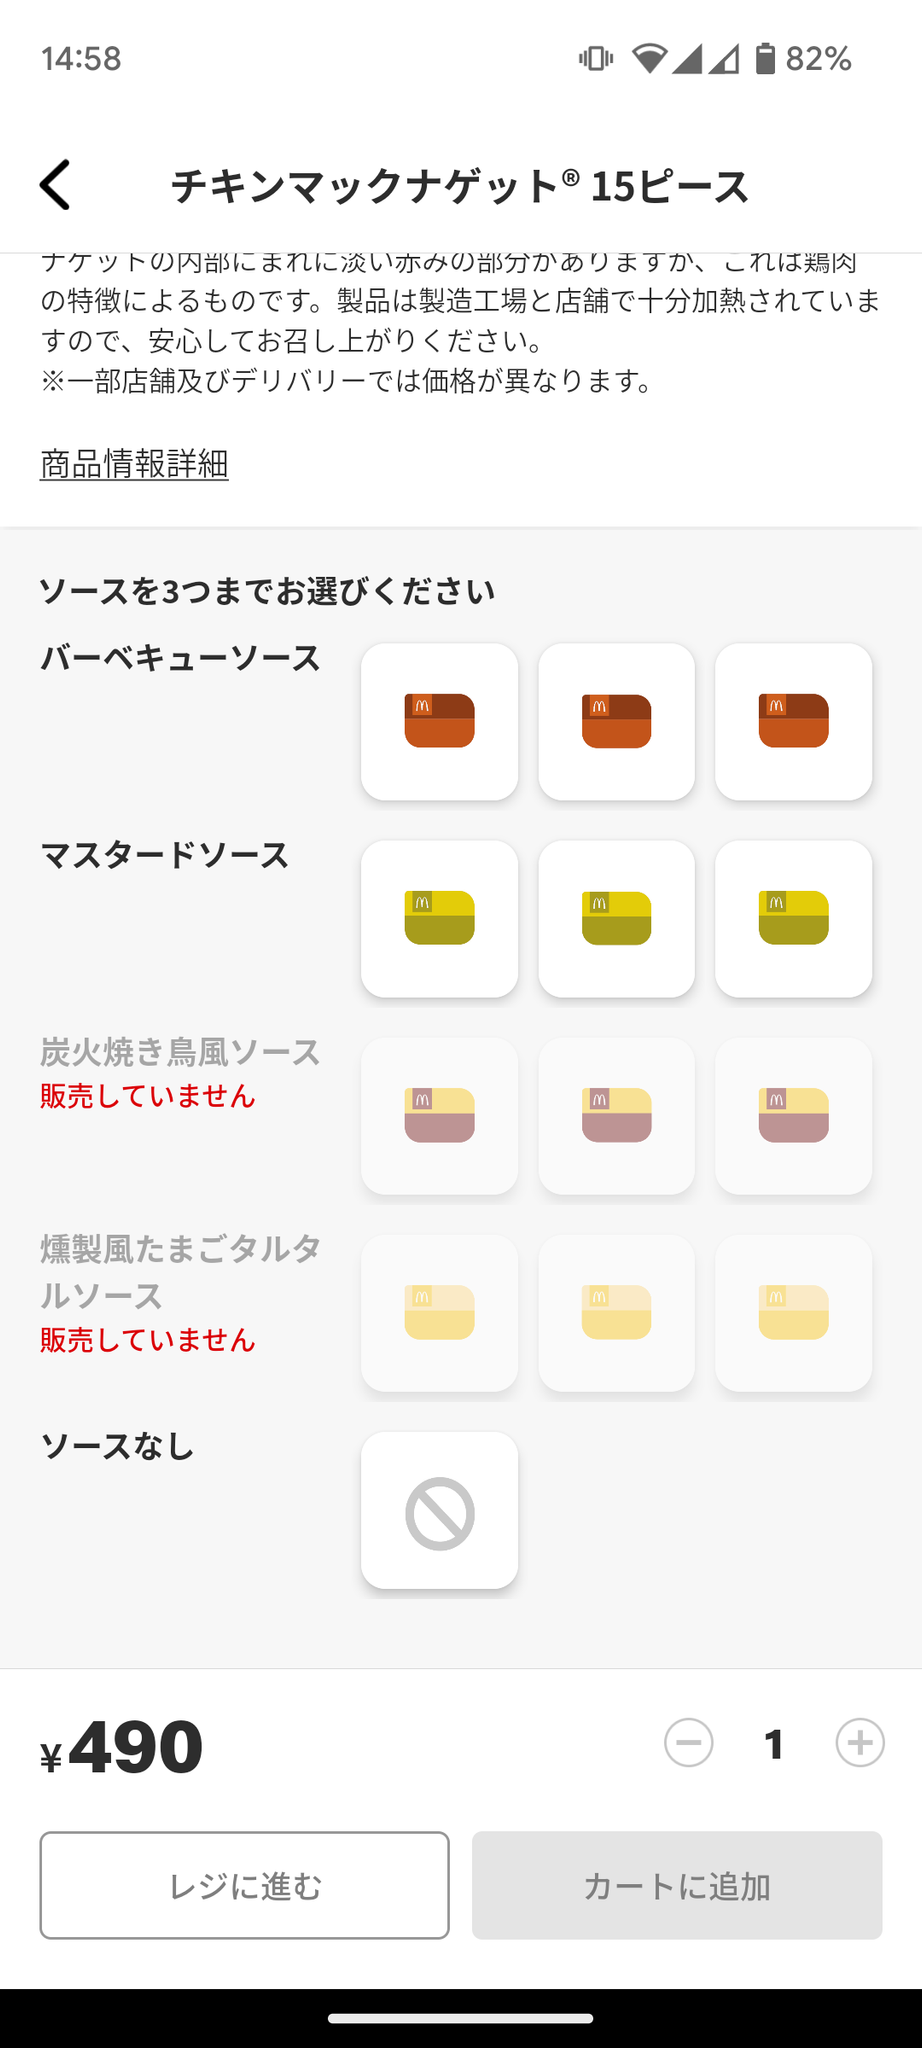This screenshot has height=2048, width=922.
Task: Choose the no-sauce (ソースなし) option
Action: (x=439, y=1510)
